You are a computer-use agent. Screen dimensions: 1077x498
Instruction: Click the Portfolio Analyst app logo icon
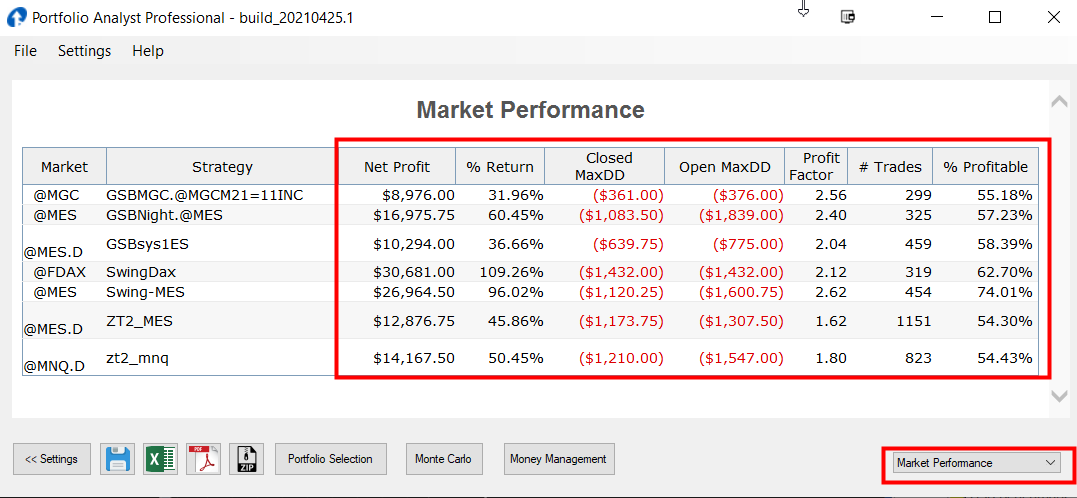(x=16, y=18)
